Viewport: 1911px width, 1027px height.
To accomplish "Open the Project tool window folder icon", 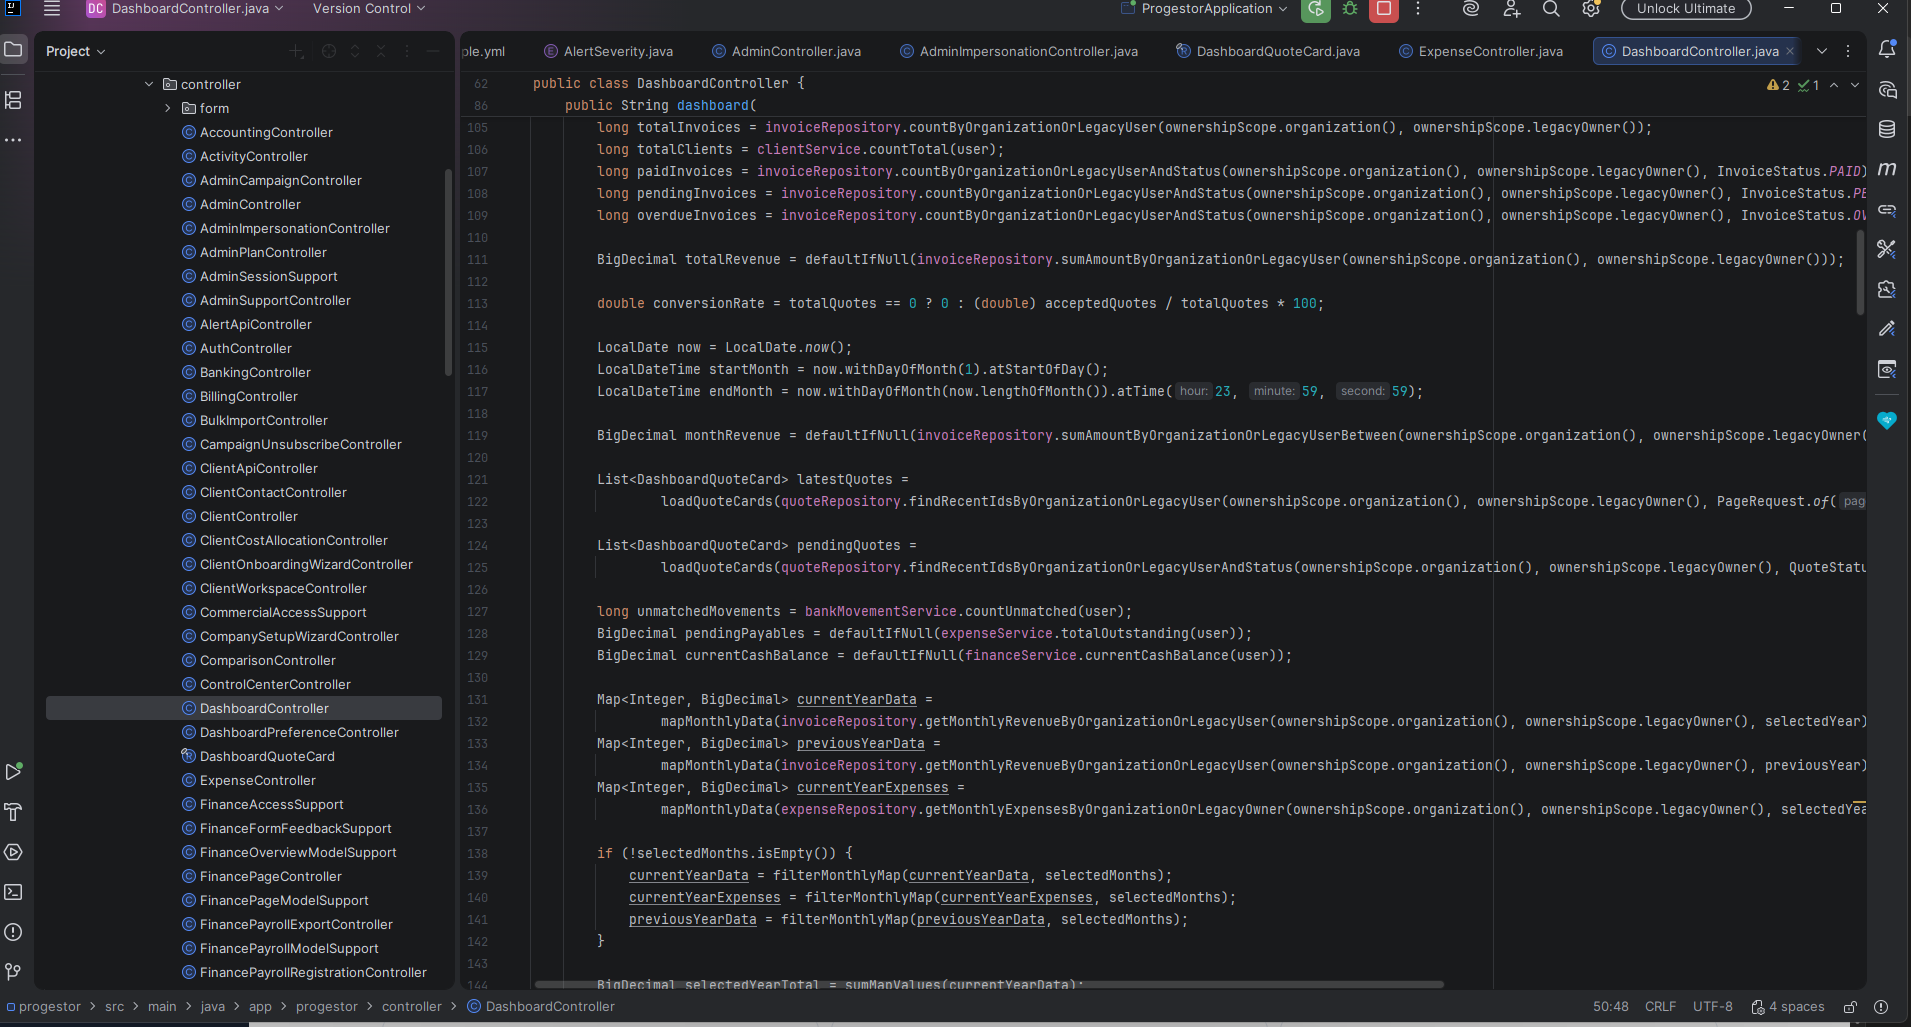I will 14,49.
